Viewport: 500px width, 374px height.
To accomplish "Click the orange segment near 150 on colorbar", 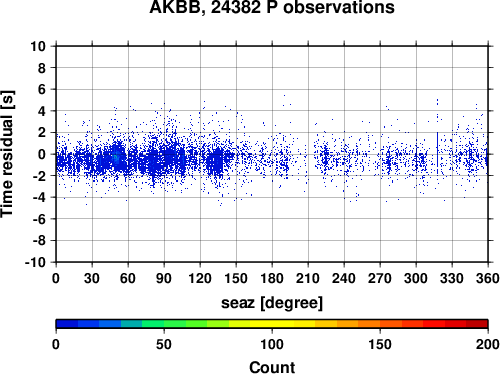I will (380, 324).
